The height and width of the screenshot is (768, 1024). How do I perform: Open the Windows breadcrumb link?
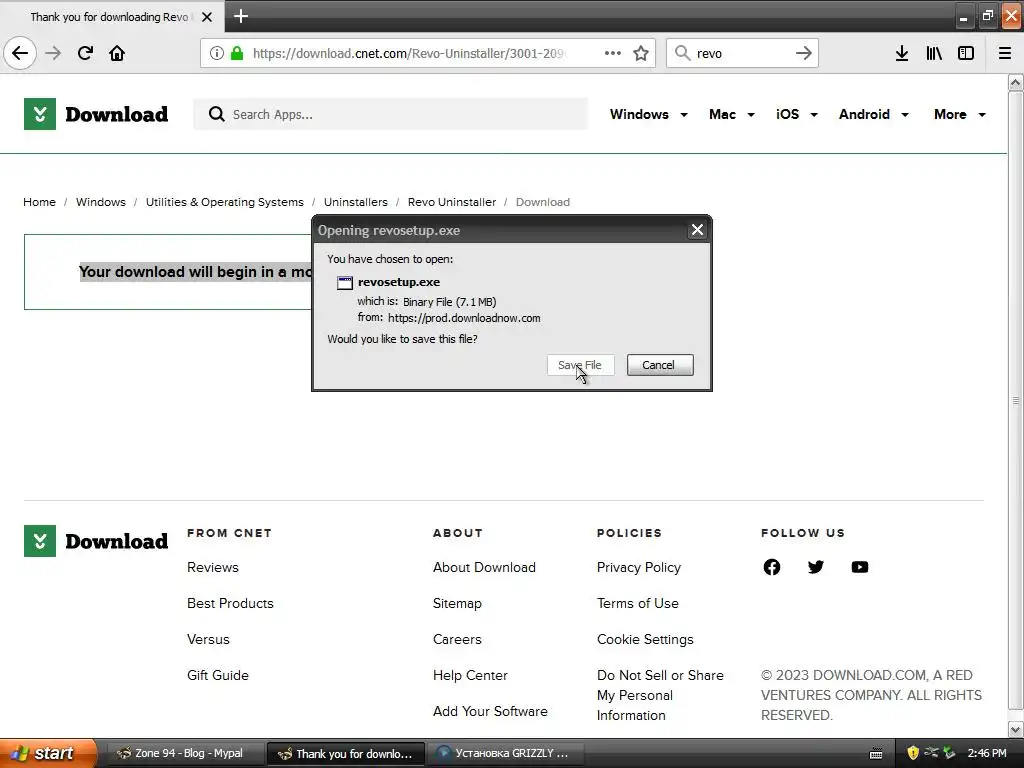click(x=101, y=202)
